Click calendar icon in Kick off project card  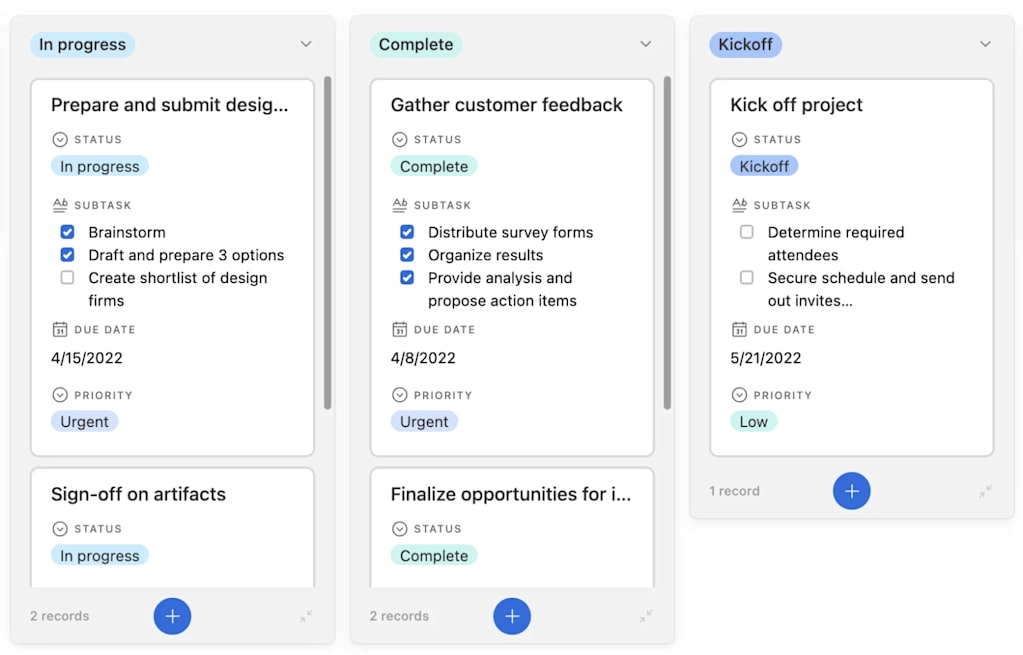[739, 329]
